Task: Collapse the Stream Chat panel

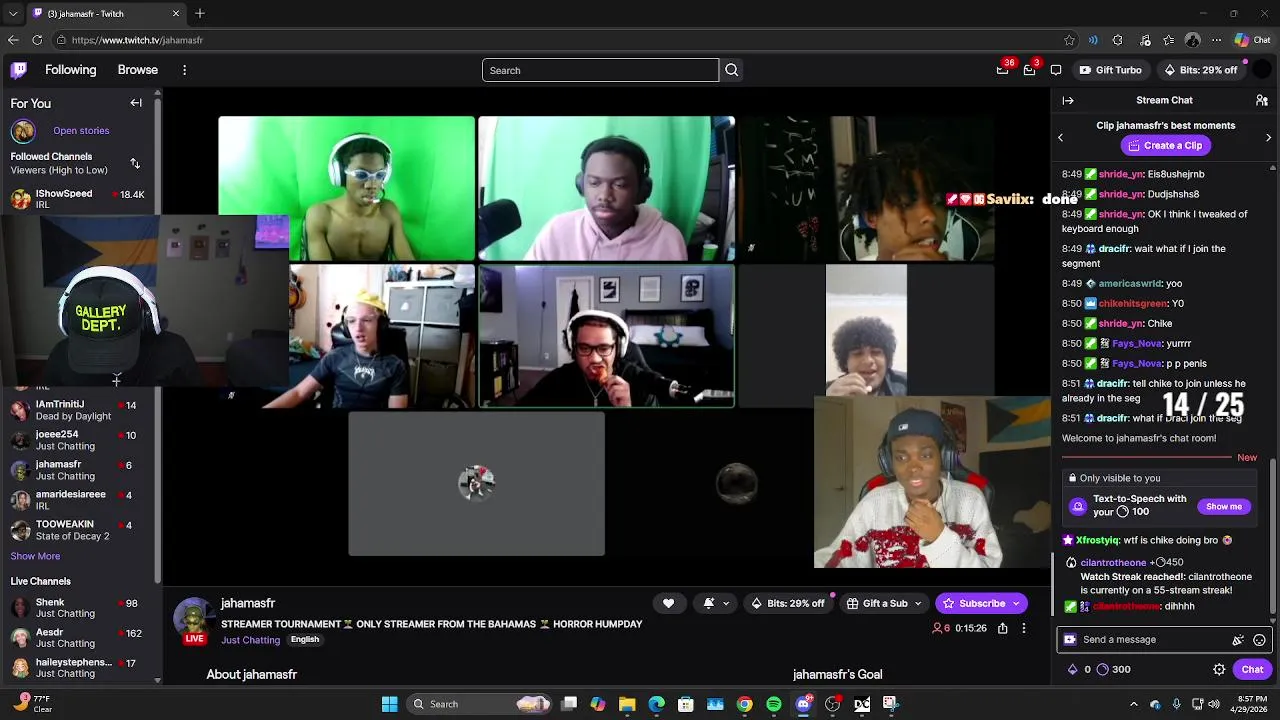Action: (1068, 100)
